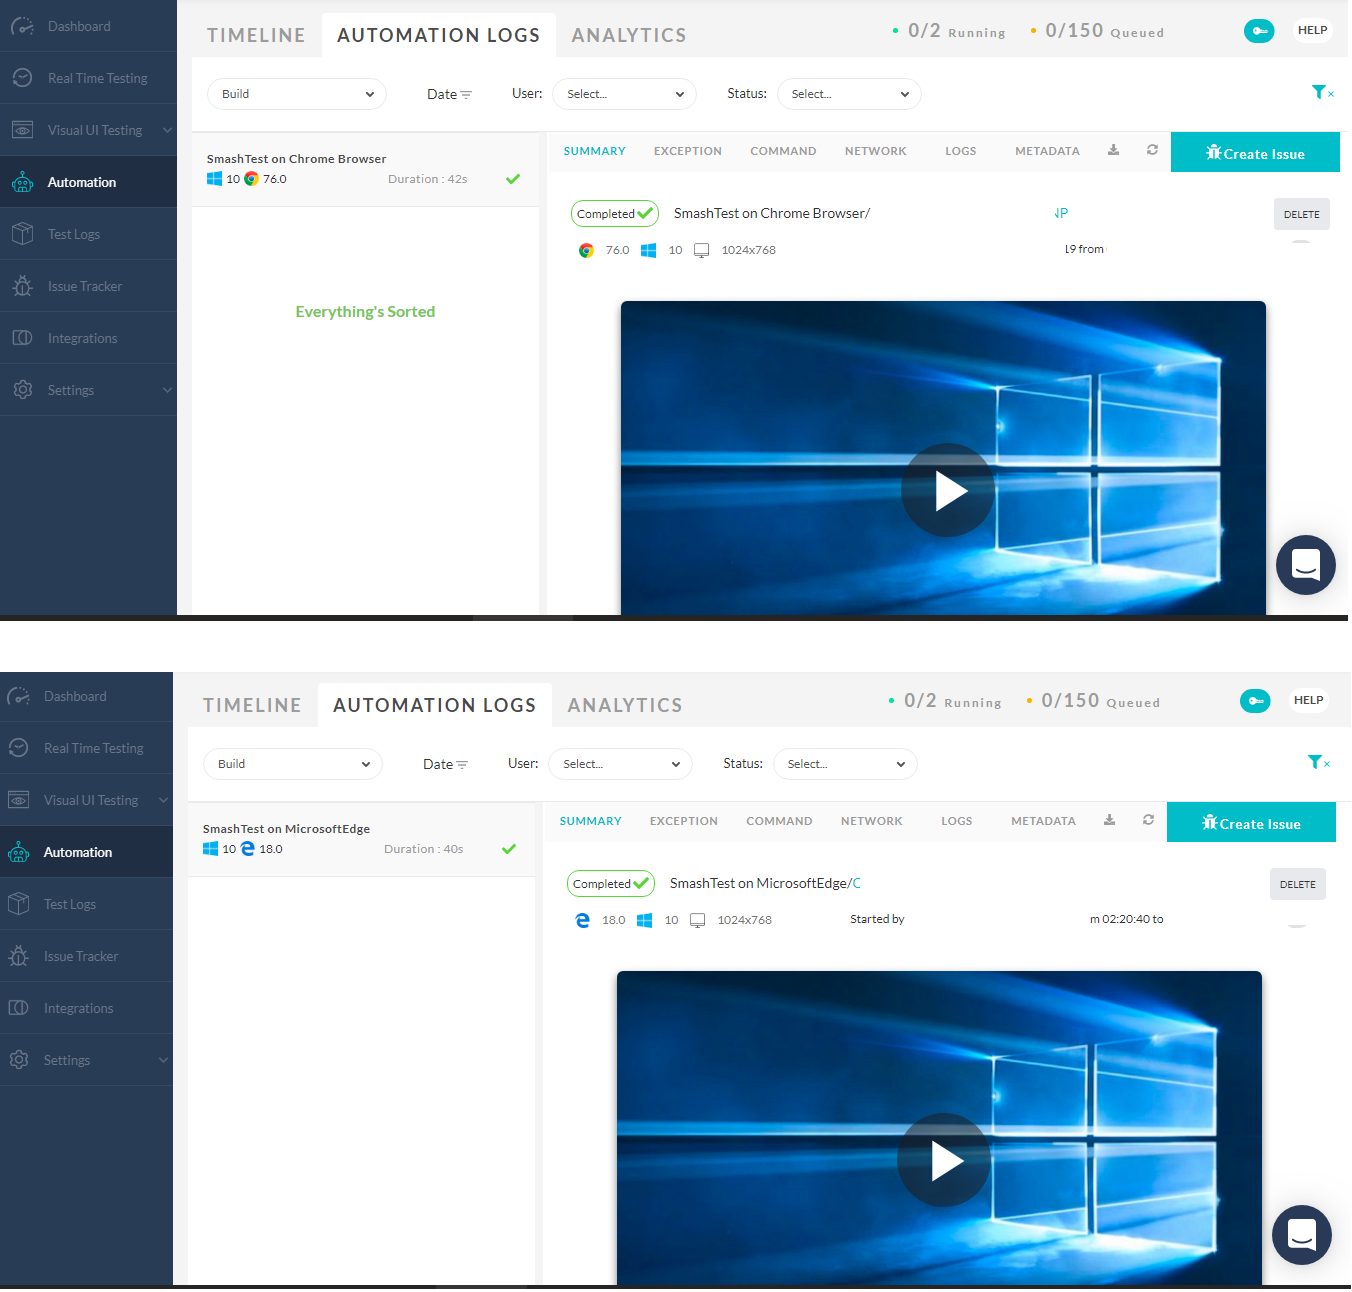Open LOGS tab beside NETWORK in MicrosoftEdge test view
The width and height of the screenshot is (1352, 1292).
(x=957, y=821)
